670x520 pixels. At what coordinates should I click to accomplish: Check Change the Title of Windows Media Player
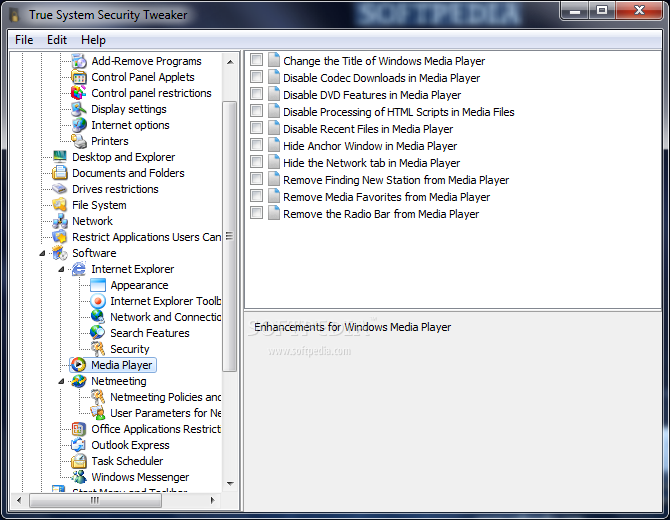[x=256, y=60]
